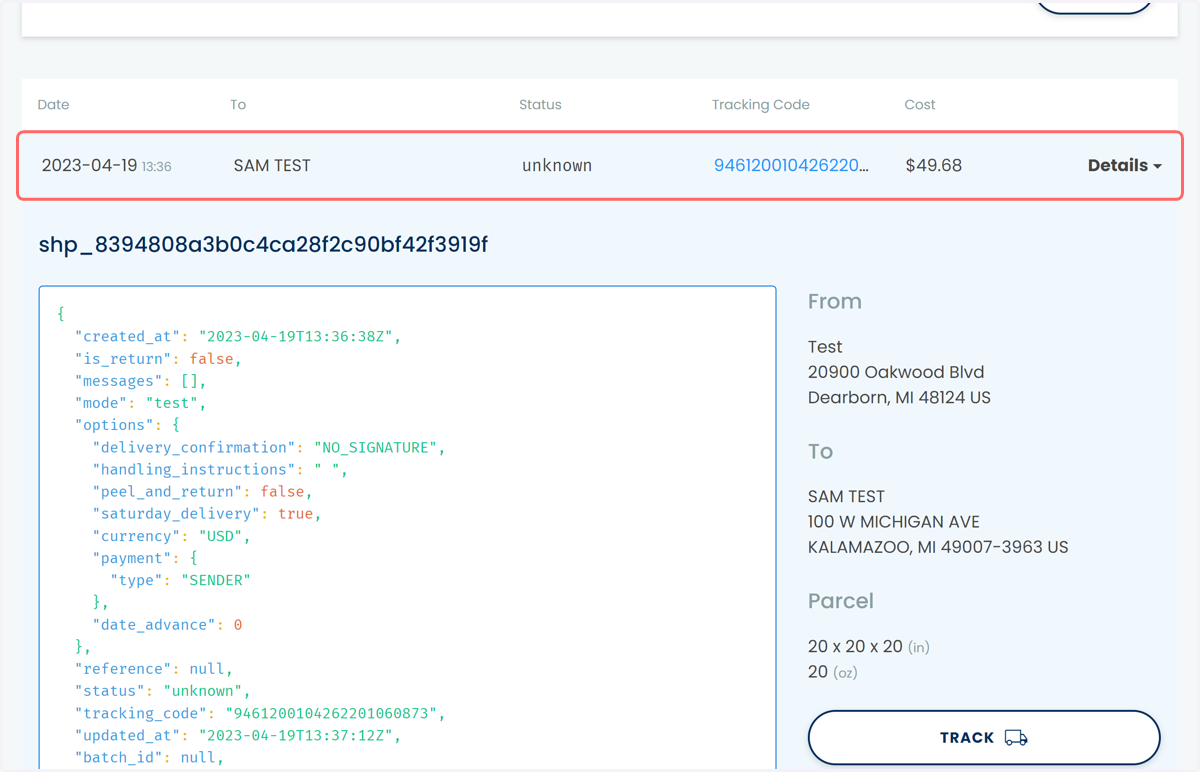The height and width of the screenshot is (772, 1200).
Task: Click the "peel_and_return": false line
Action: coord(202,492)
